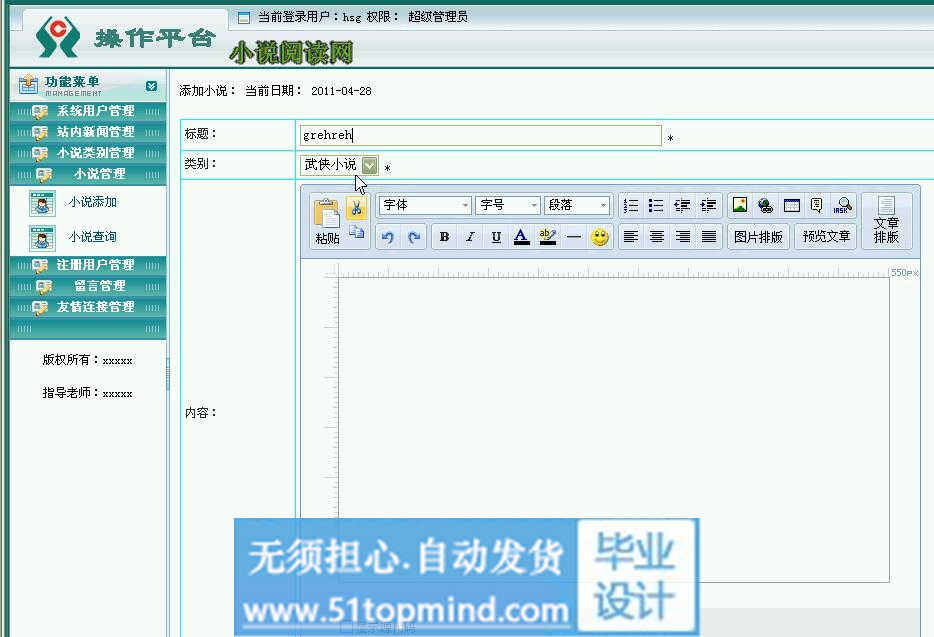Align text to the right
This screenshot has height=637, width=934.
coord(683,237)
